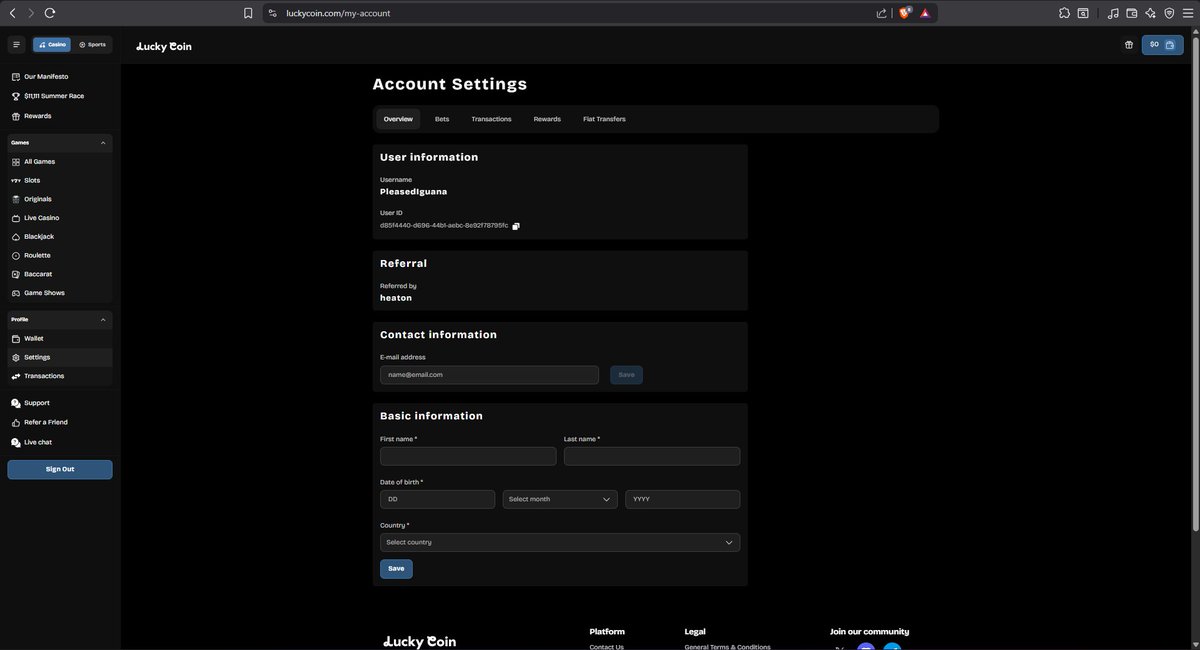Open the footer Contact Us link
This screenshot has height=650, width=1200.
pyautogui.click(x=606, y=647)
